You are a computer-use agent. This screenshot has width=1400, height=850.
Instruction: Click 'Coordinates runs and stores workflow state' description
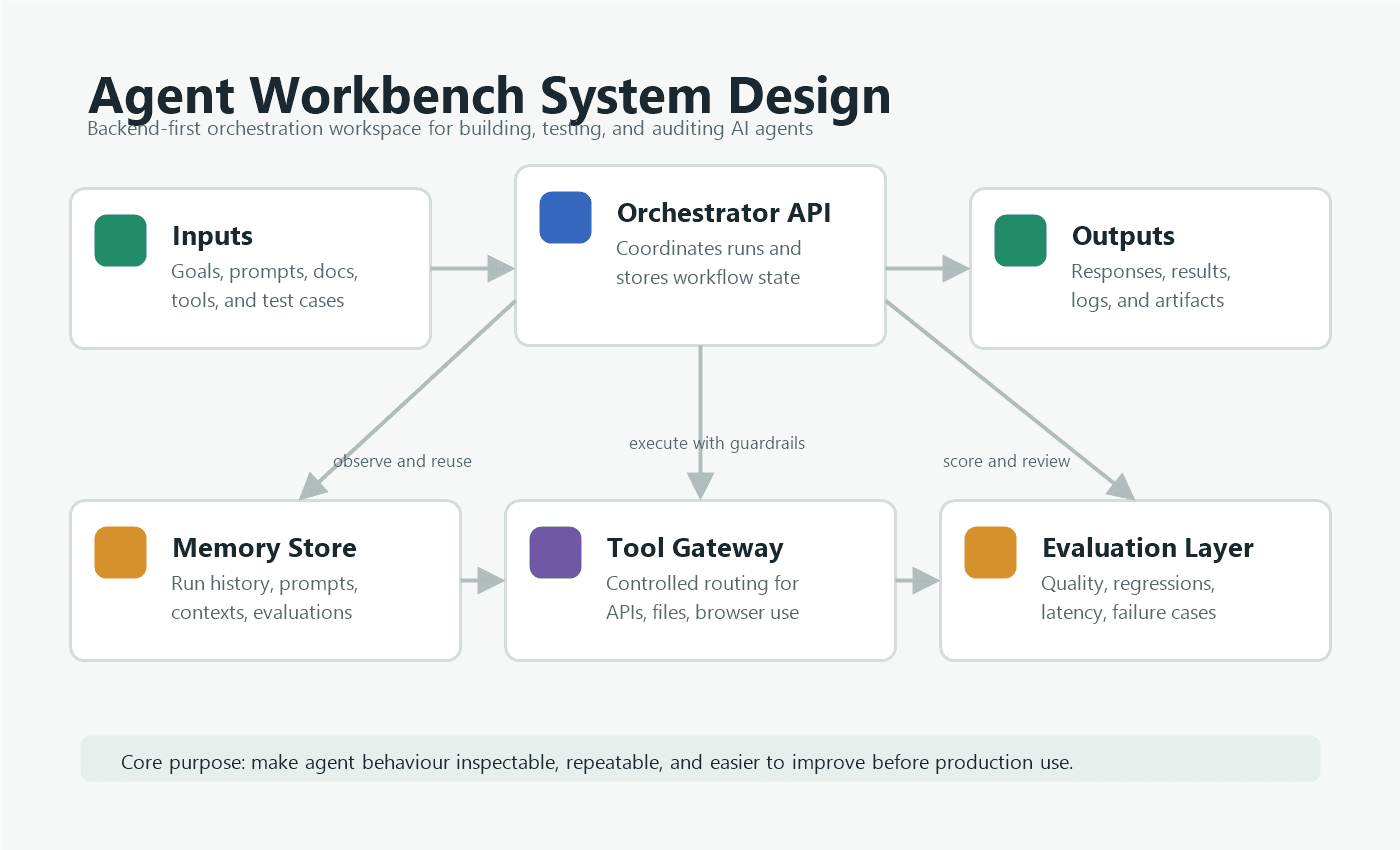click(x=708, y=263)
